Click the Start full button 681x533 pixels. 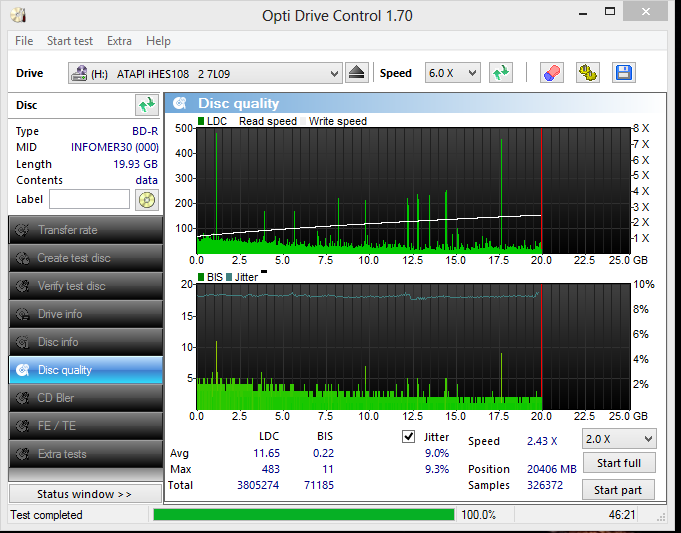tap(618, 463)
